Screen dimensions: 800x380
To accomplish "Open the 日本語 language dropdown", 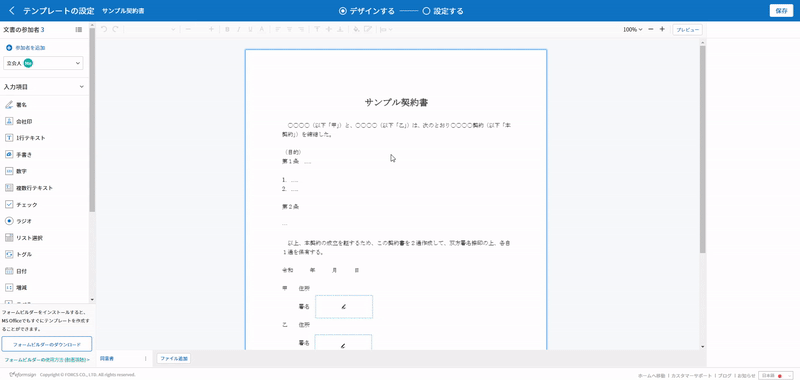I will tap(776, 375).
